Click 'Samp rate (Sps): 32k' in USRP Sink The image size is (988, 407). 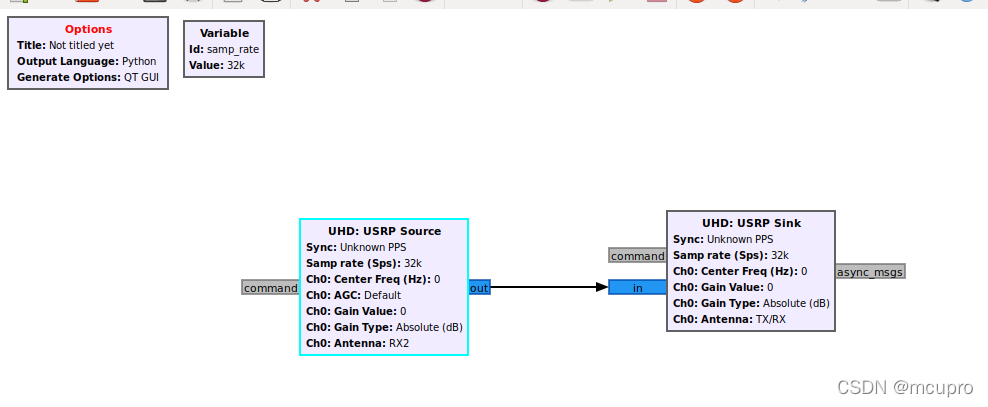pos(731,255)
